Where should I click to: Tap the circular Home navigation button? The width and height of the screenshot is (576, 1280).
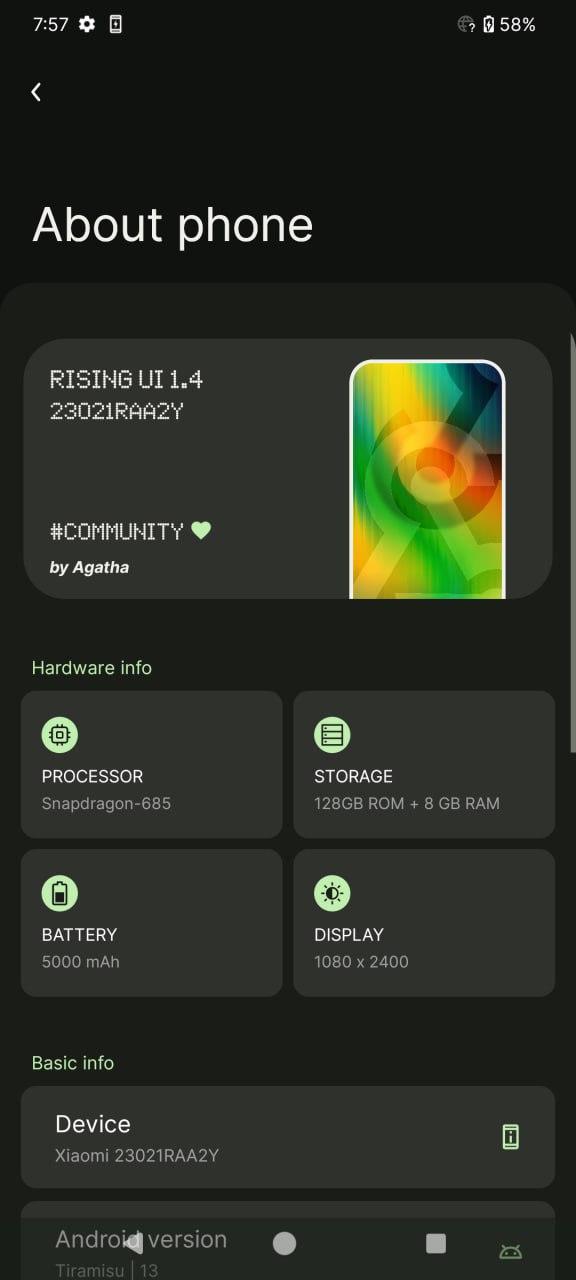[285, 1243]
